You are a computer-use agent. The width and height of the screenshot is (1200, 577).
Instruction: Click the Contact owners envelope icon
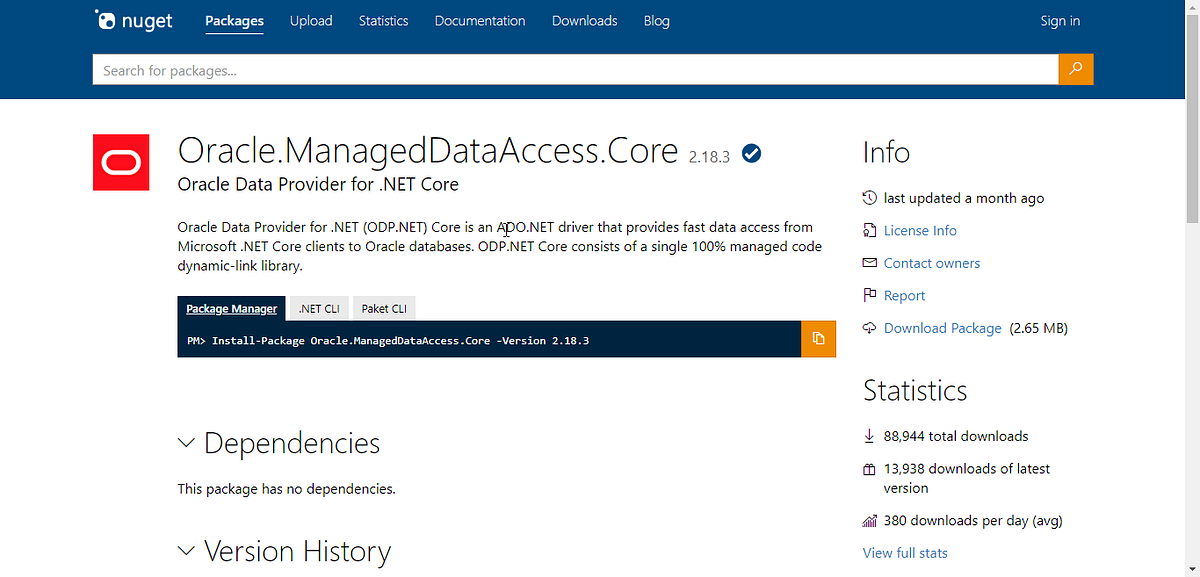[x=869, y=262]
